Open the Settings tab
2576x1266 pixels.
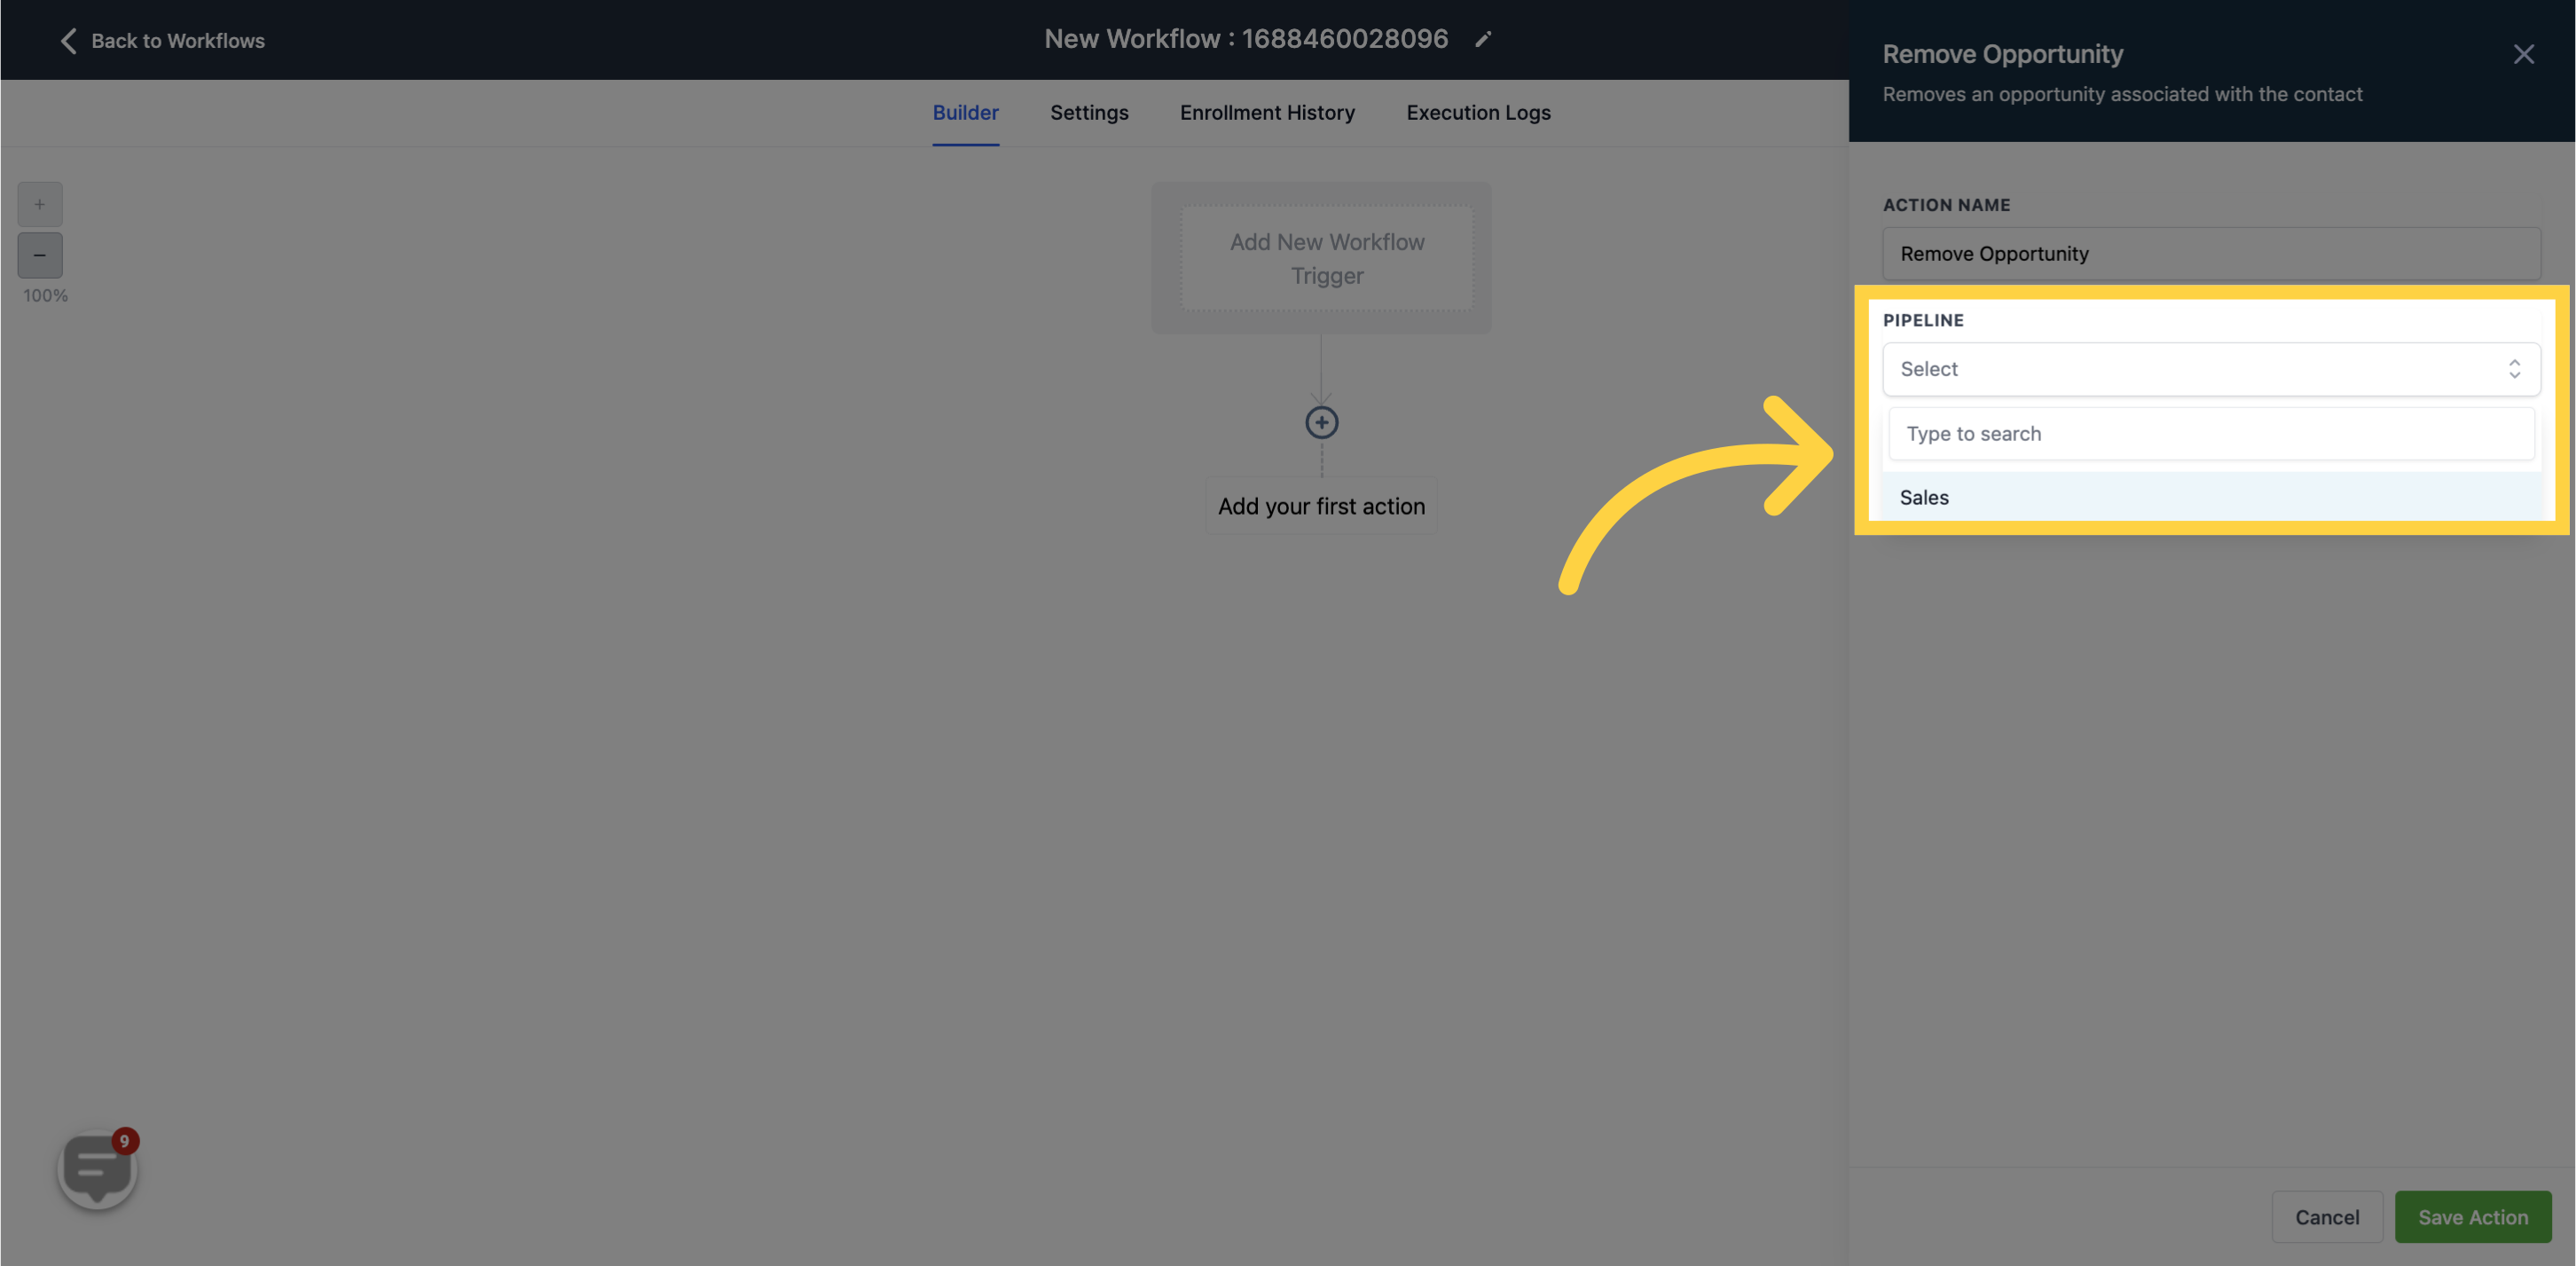[1089, 112]
